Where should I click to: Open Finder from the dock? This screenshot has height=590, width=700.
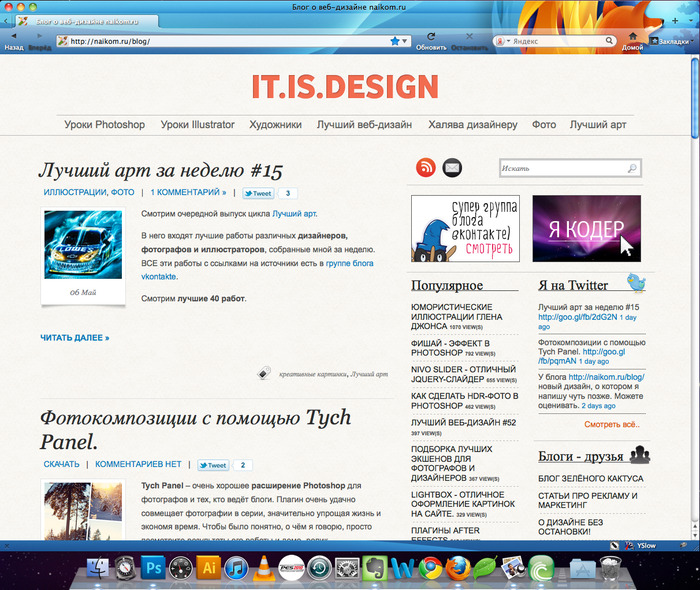click(x=97, y=568)
